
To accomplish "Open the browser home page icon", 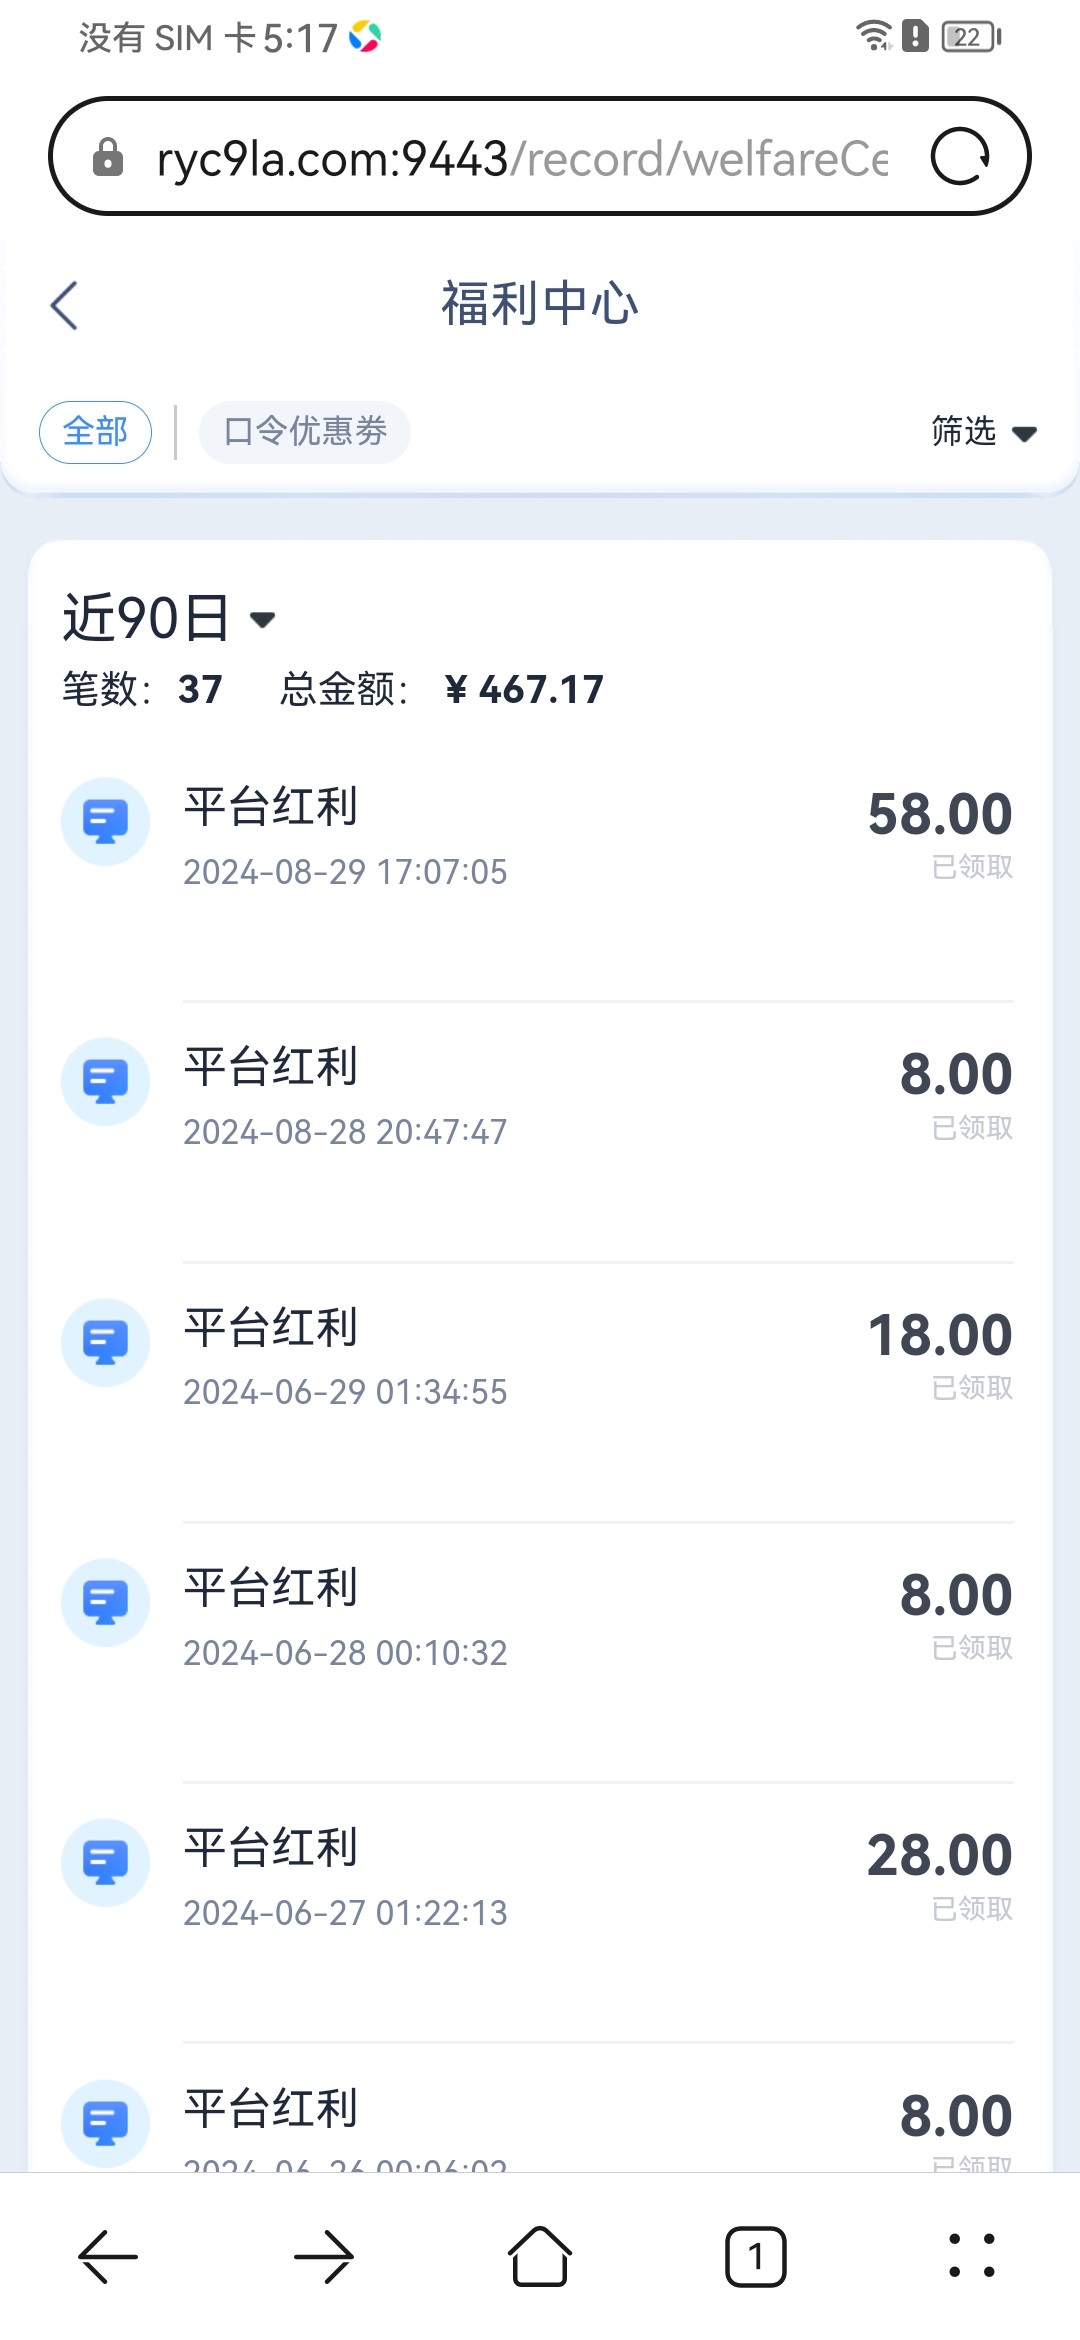I will [x=540, y=2257].
